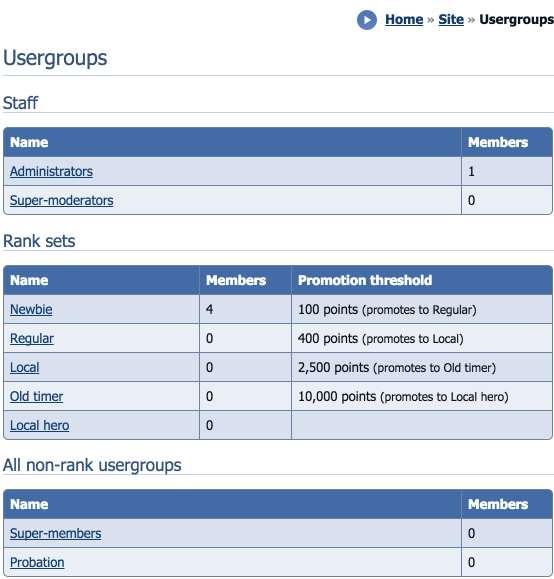Open the Local rank usergroup

(24, 367)
